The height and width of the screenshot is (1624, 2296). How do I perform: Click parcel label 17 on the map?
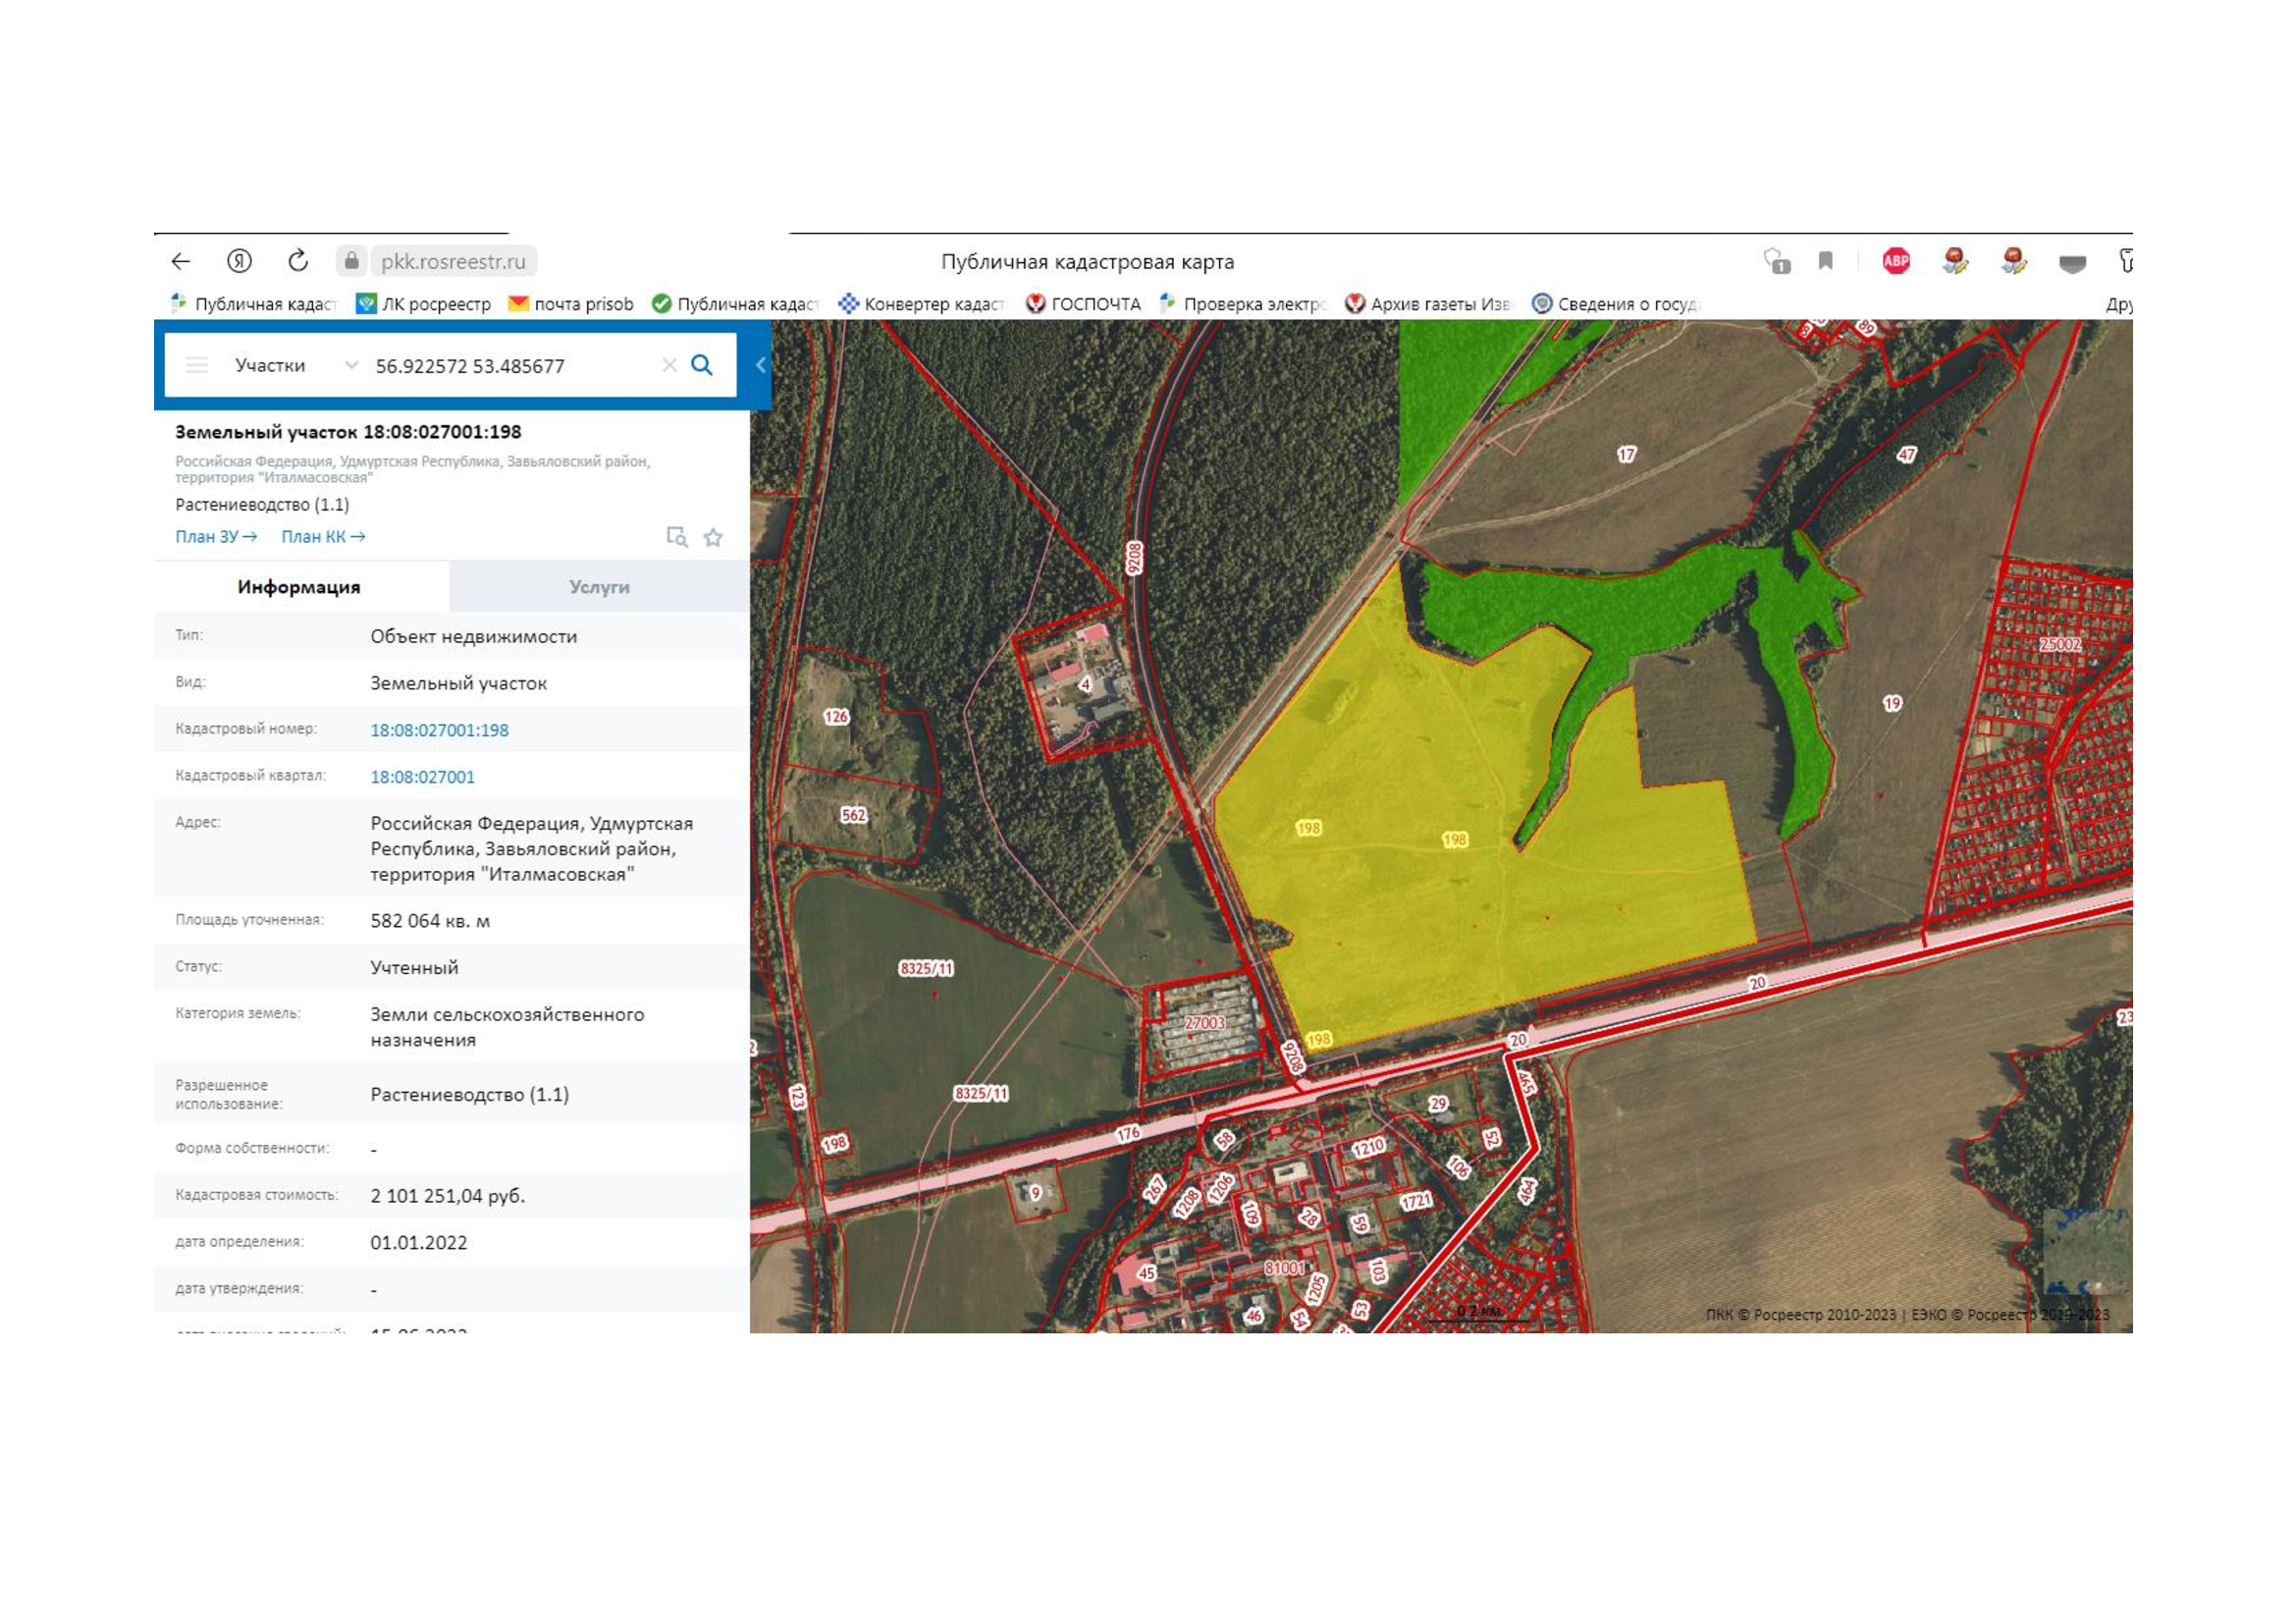point(1627,455)
